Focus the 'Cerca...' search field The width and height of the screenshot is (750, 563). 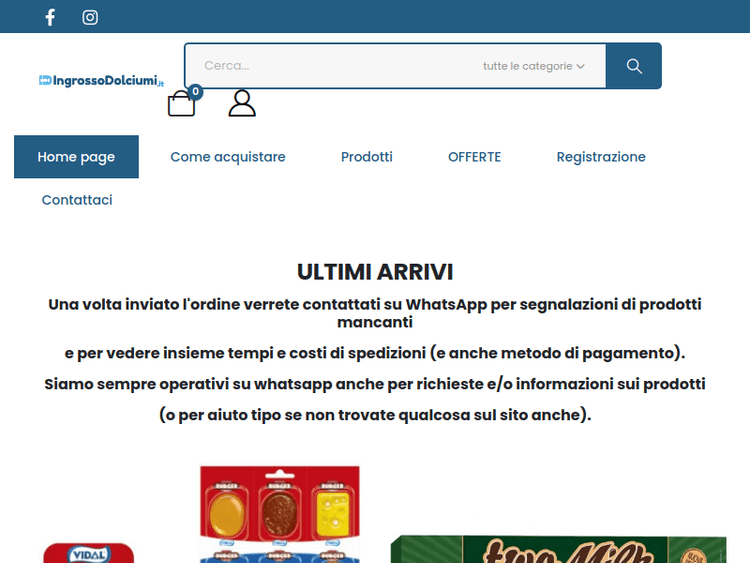[x=330, y=66]
